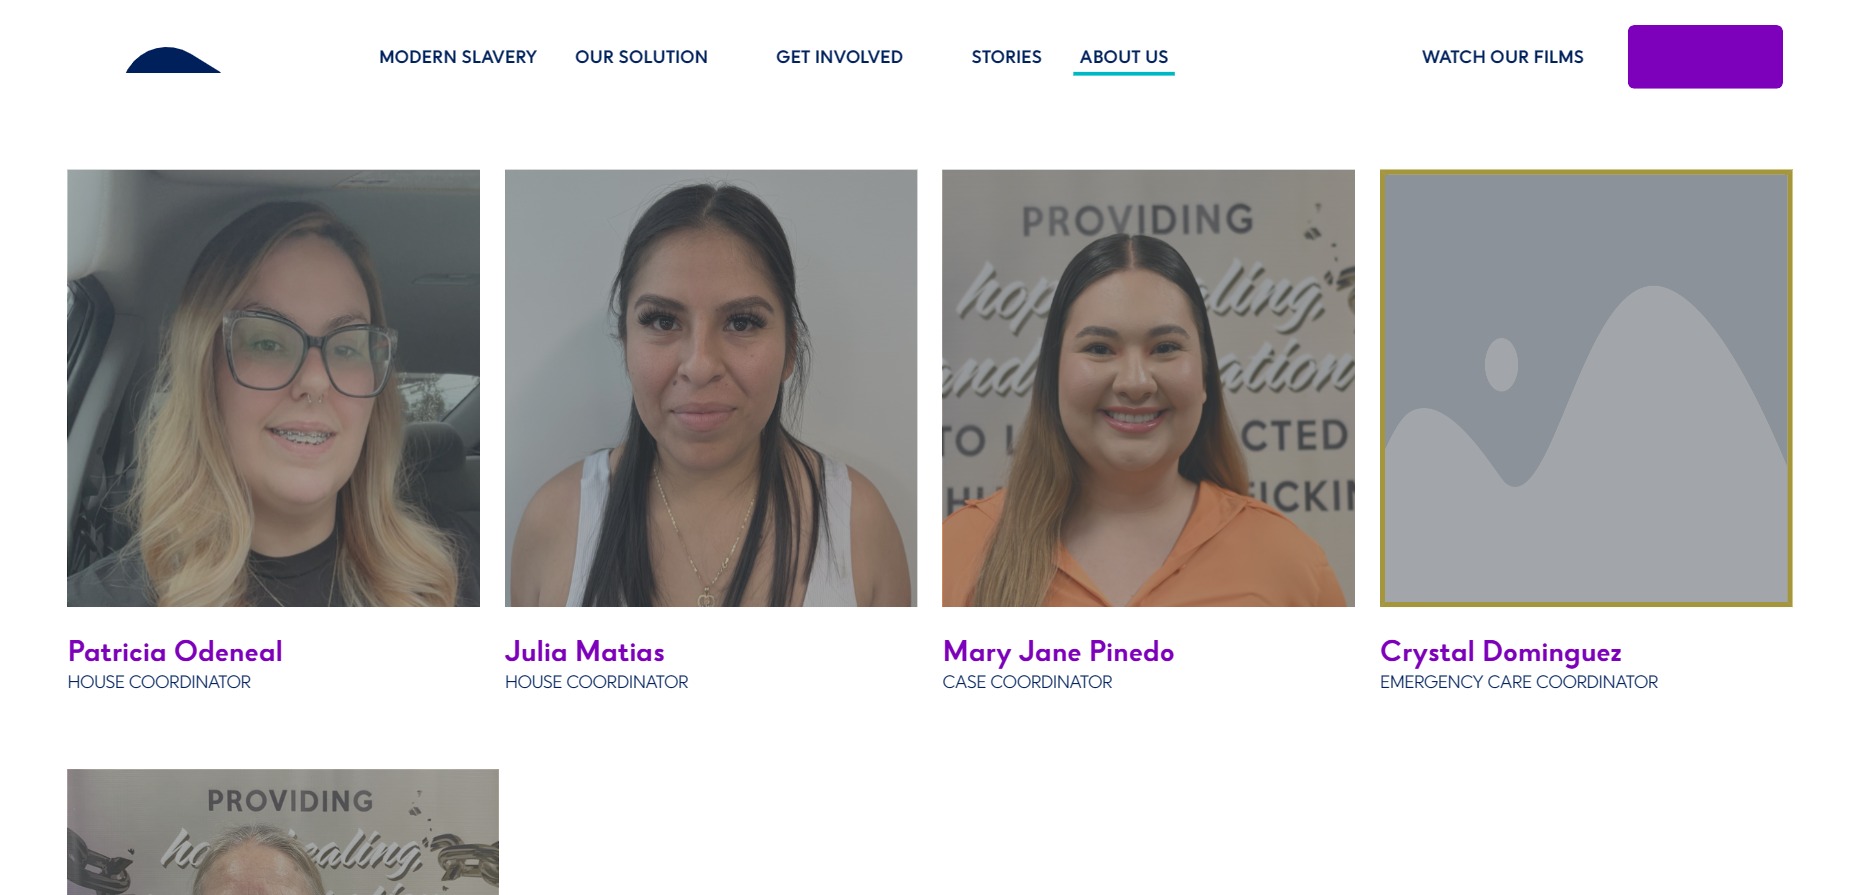Open the Our Solution menu
The width and height of the screenshot is (1860, 895).
click(x=641, y=57)
